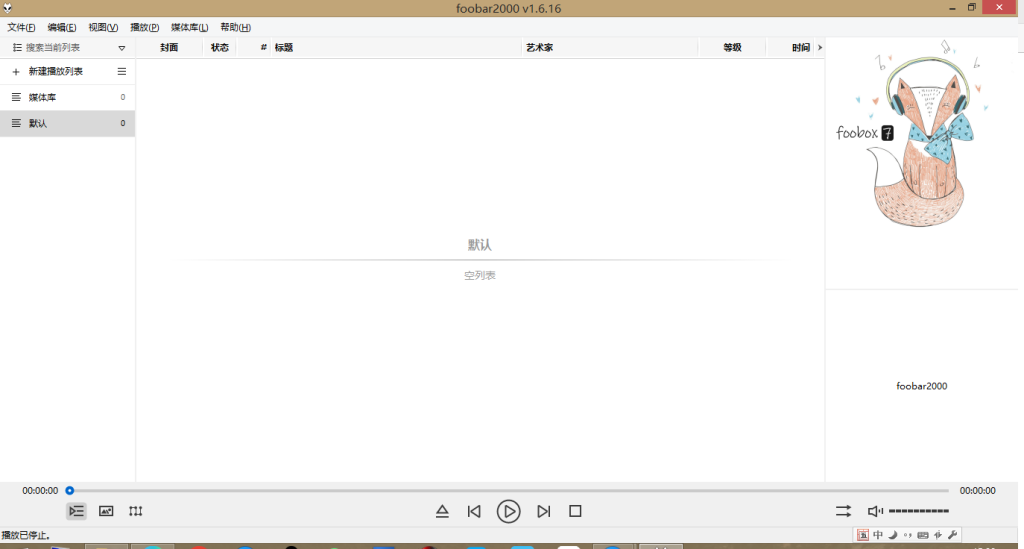Select the 媒体库 playlist
1024x549 pixels.
click(67, 97)
